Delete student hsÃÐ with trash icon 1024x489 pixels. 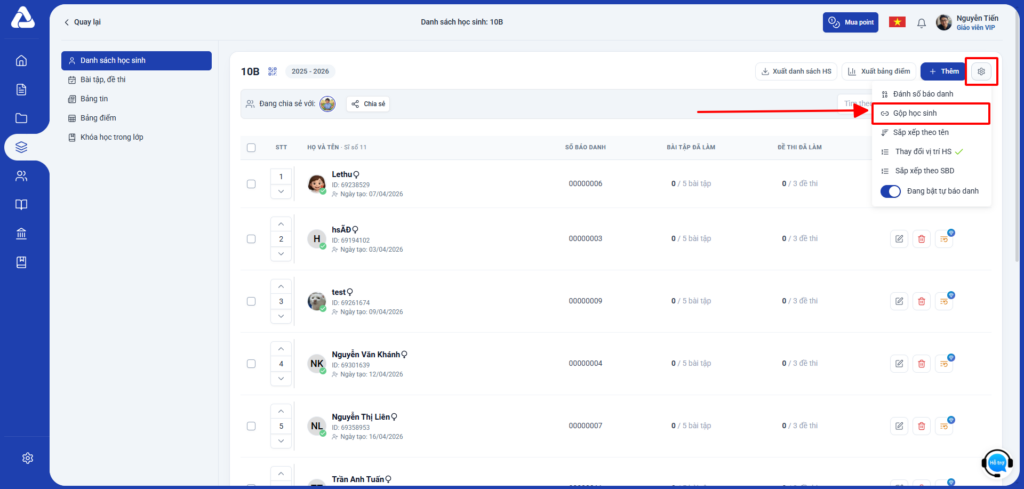coord(921,239)
